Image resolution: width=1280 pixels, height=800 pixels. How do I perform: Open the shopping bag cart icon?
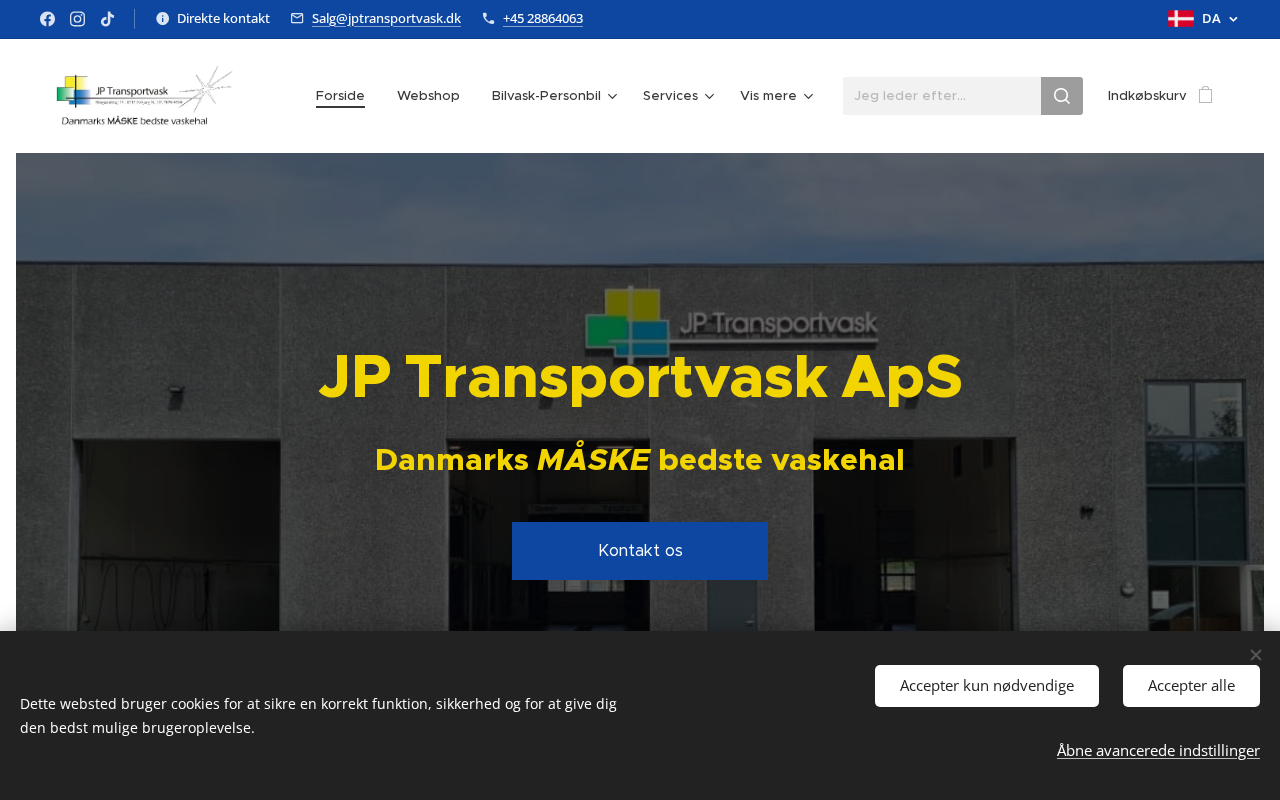[1205, 95]
